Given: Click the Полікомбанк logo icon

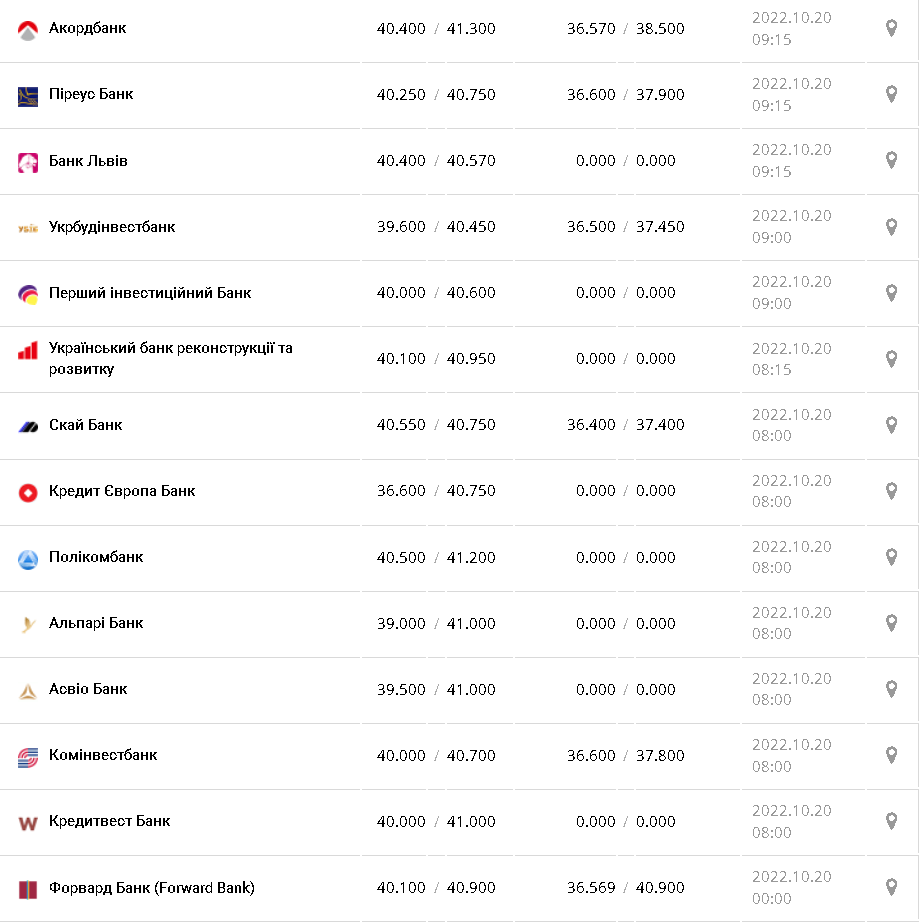Looking at the screenshot, I should tap(28, 558).
